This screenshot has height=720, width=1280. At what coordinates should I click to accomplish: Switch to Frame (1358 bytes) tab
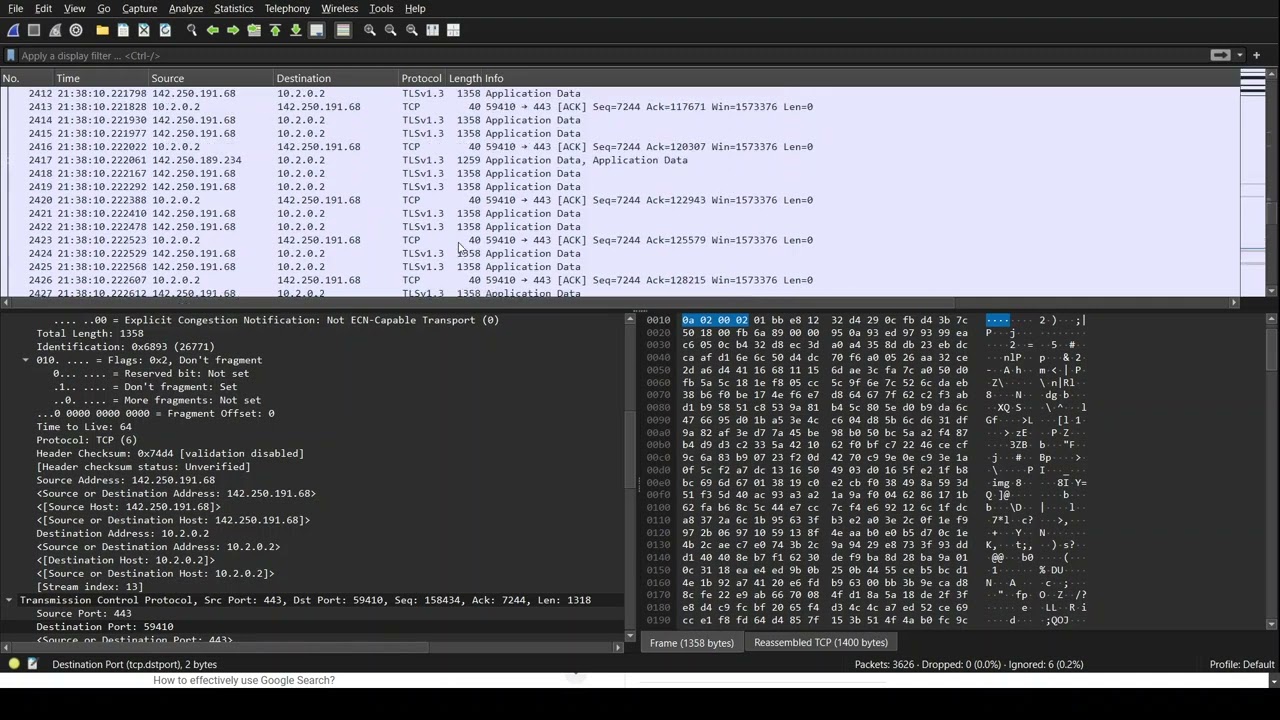pos(692,643)
